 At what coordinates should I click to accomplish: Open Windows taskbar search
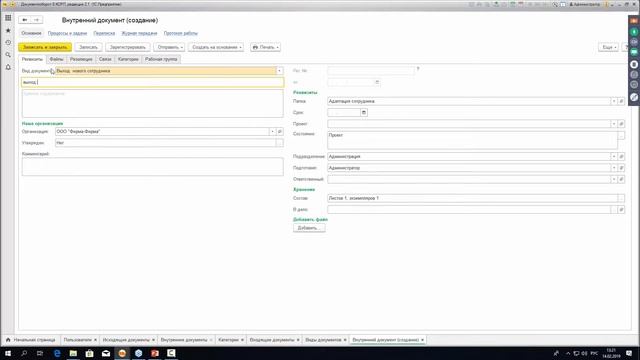pyautogui.click(x=24, y=353)
